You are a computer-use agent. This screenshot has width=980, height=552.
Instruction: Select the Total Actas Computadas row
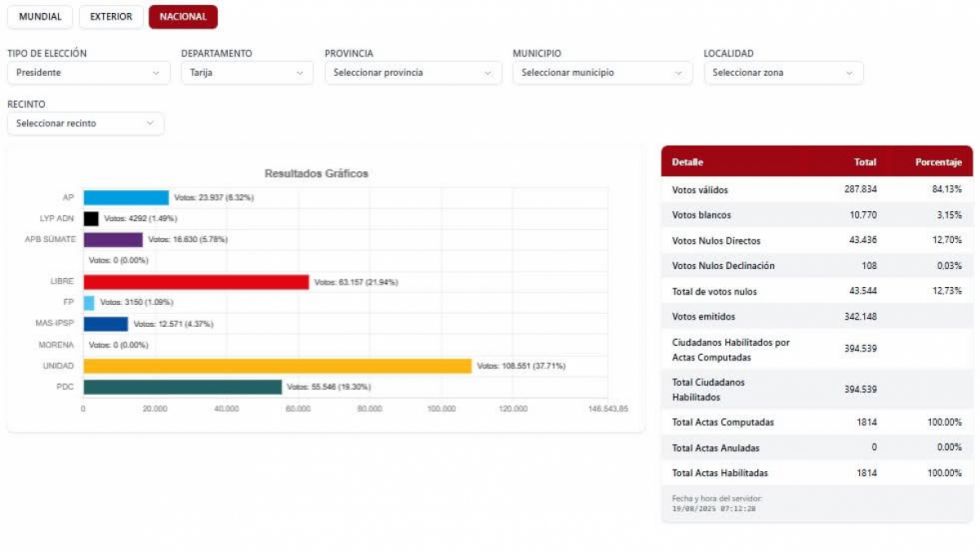pyautogui.click(x=817, y=423)
